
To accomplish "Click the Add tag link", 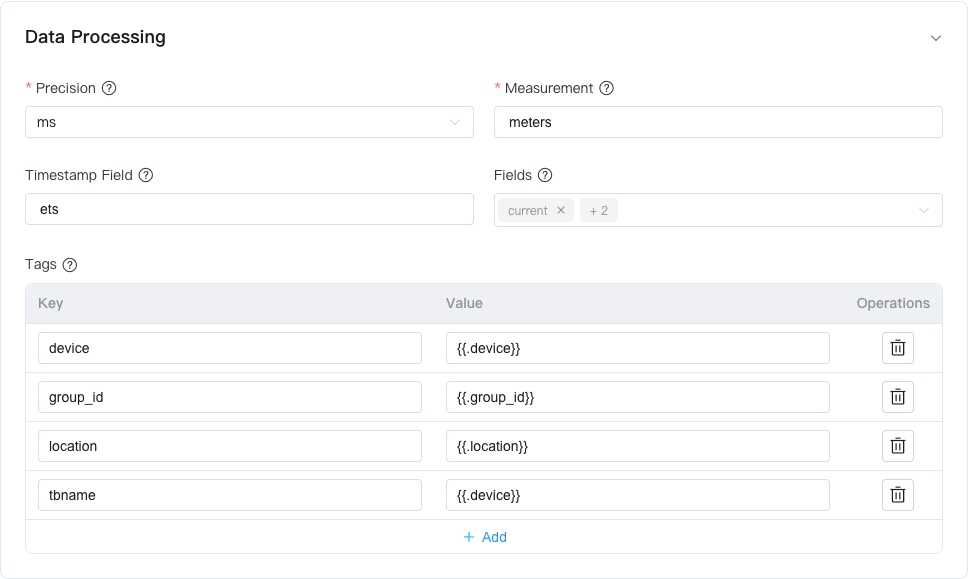I will click(485, 537).
